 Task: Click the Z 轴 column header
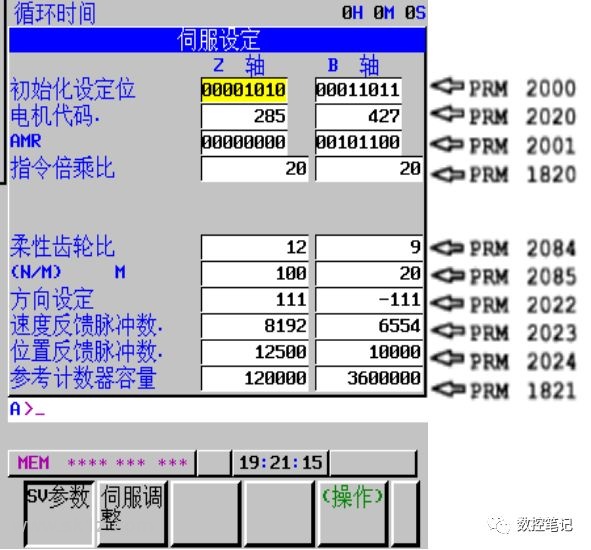click(239, 66)
